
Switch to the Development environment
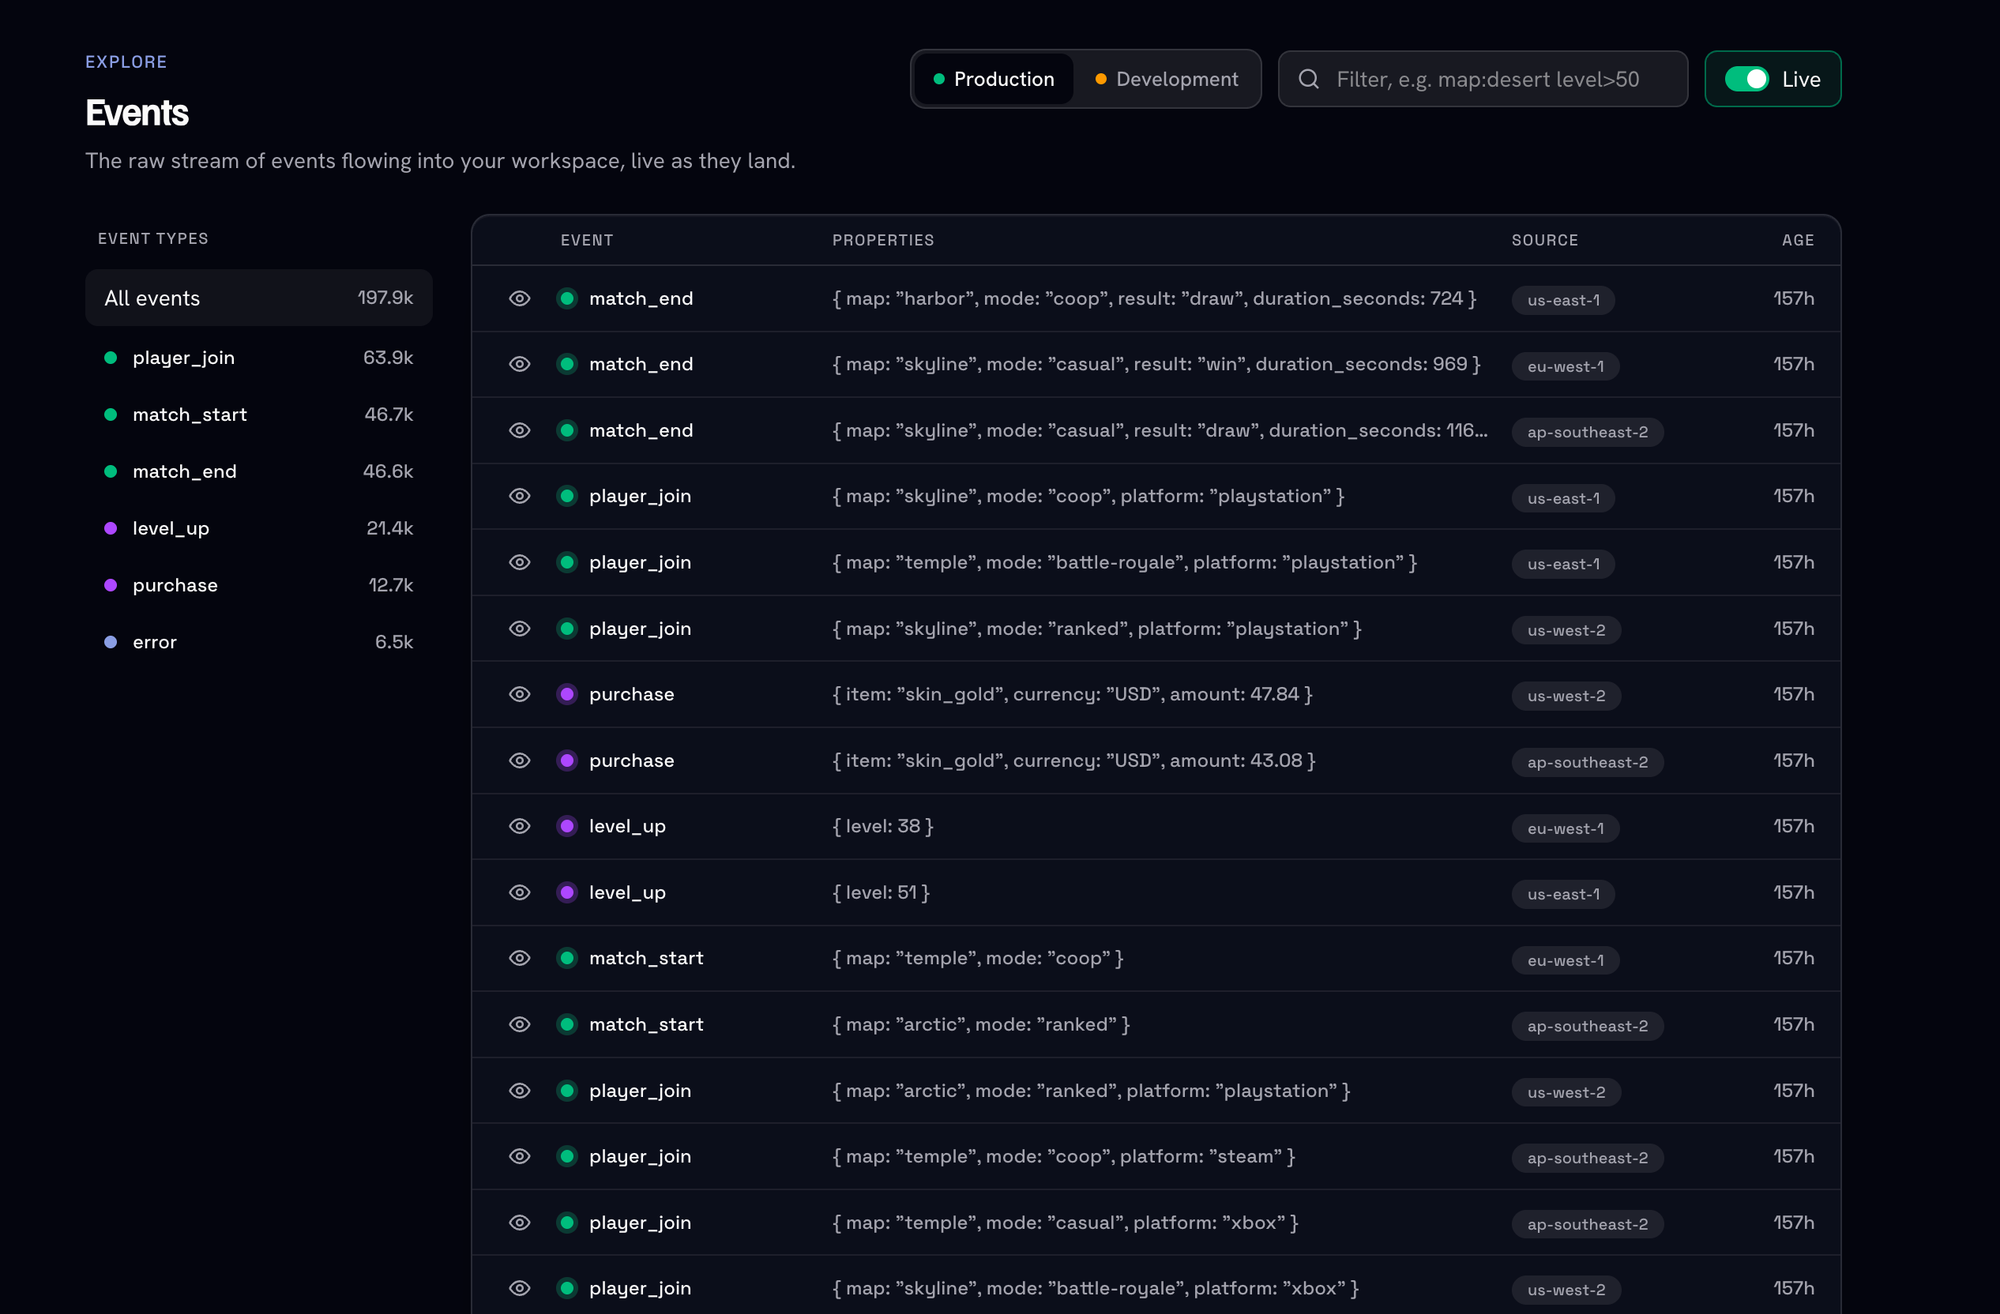coord(1167,79)
